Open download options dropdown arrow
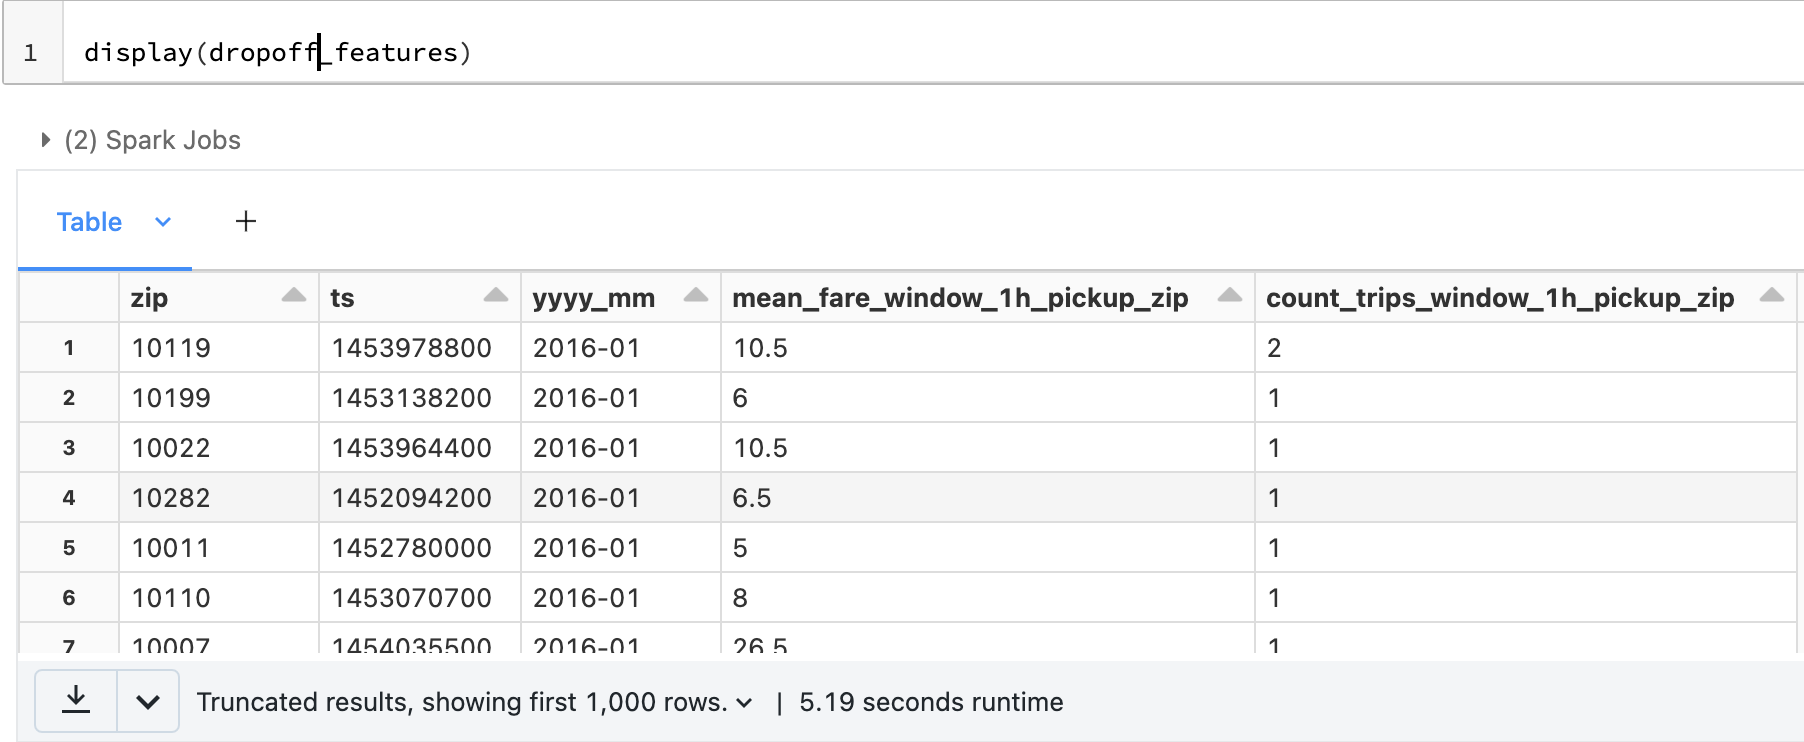 [148, 702]
